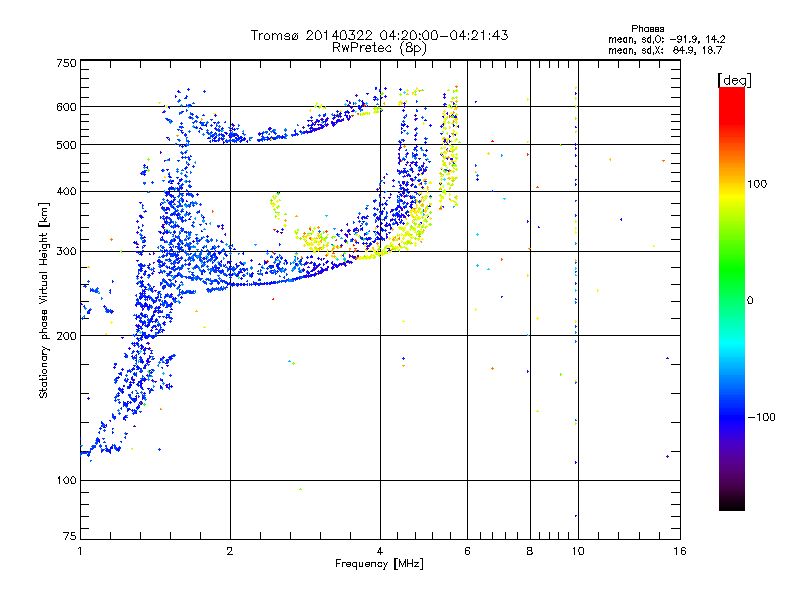Click the y-axis tick label 300
Screen dimensions: 800x600
point(66,251)
